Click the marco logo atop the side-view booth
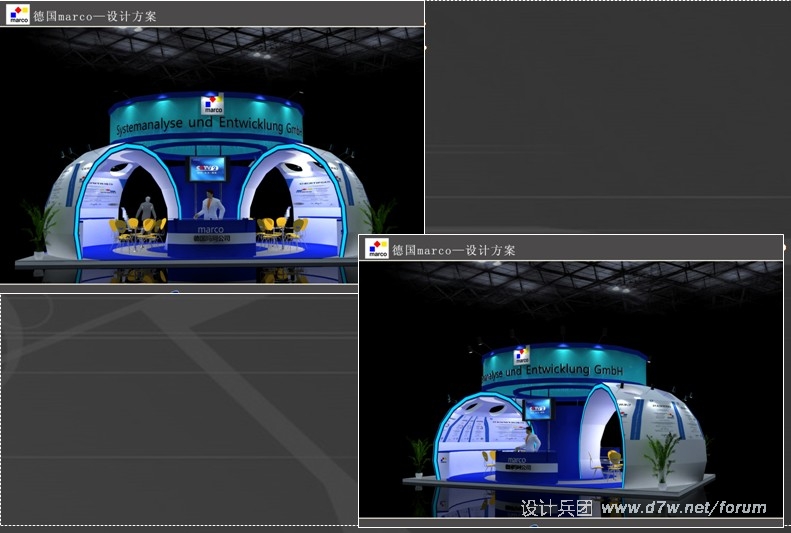Viewport: 791px width, 533px height. click(522, 355)
